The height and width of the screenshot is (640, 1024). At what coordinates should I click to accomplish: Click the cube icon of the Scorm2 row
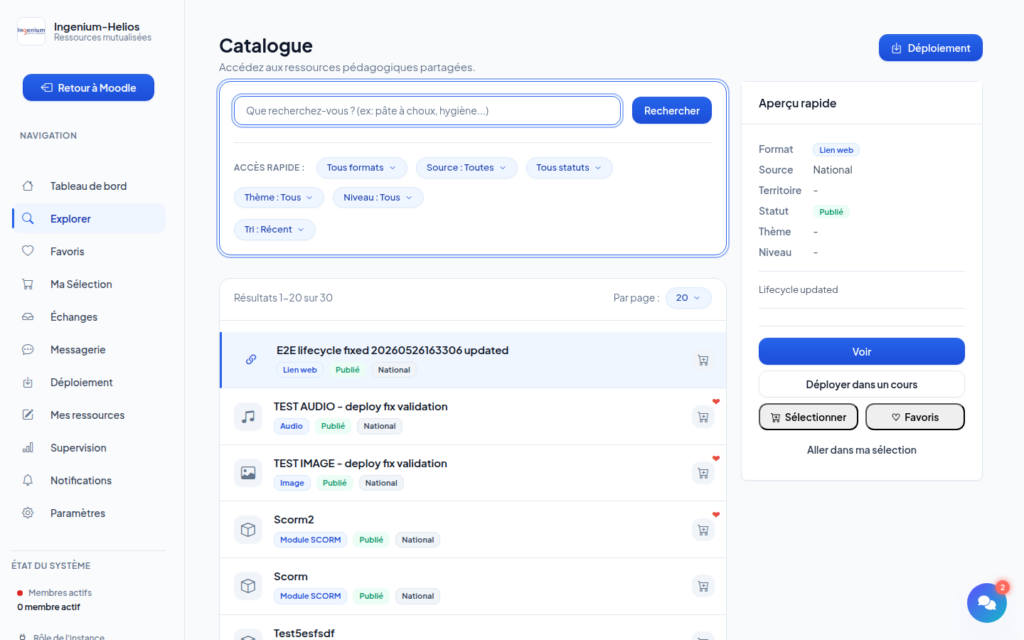(248, 530)
